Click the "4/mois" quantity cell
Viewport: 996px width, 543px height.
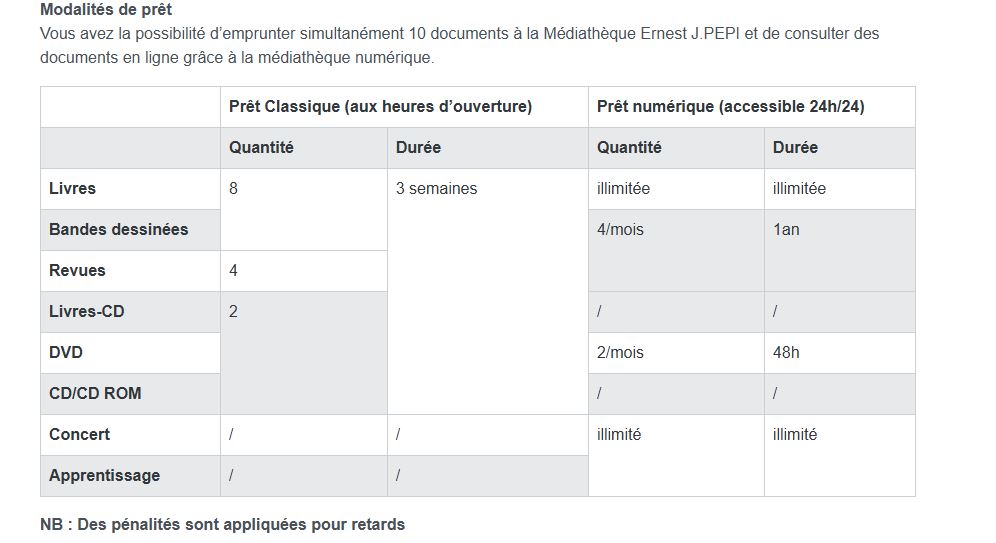tap(620, 229)
